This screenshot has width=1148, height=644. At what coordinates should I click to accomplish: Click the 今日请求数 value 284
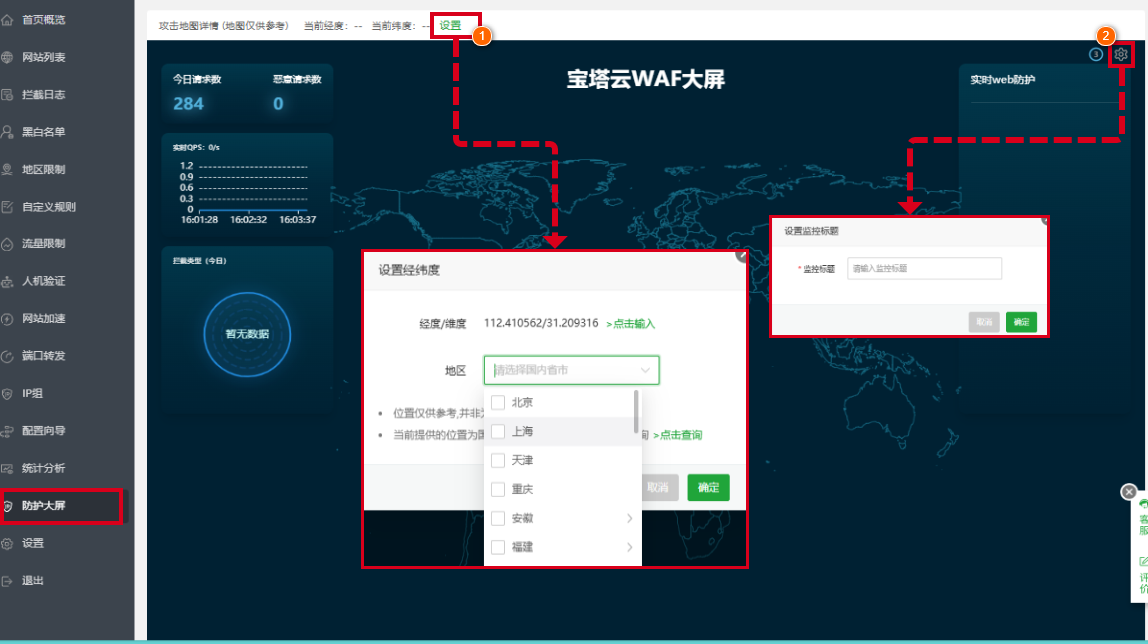(x=188, y=104)
